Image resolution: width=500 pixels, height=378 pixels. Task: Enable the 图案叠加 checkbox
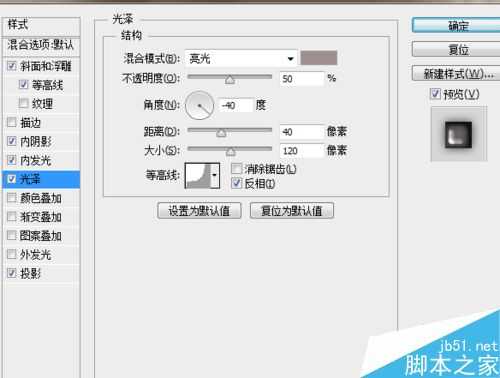pyautogui.click(x=12, y=235)
